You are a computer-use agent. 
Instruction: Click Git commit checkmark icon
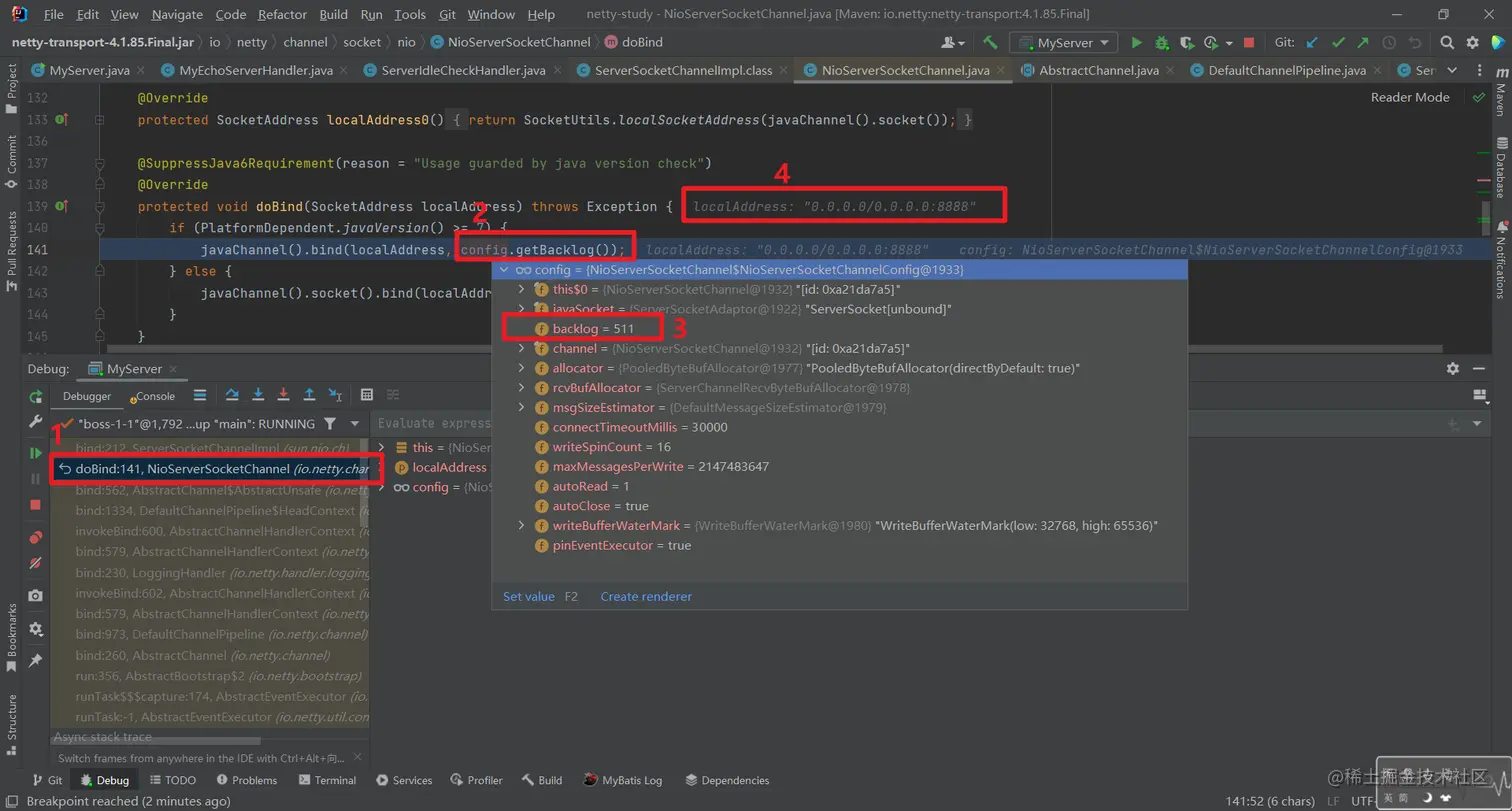click(x=1338, y=43)
